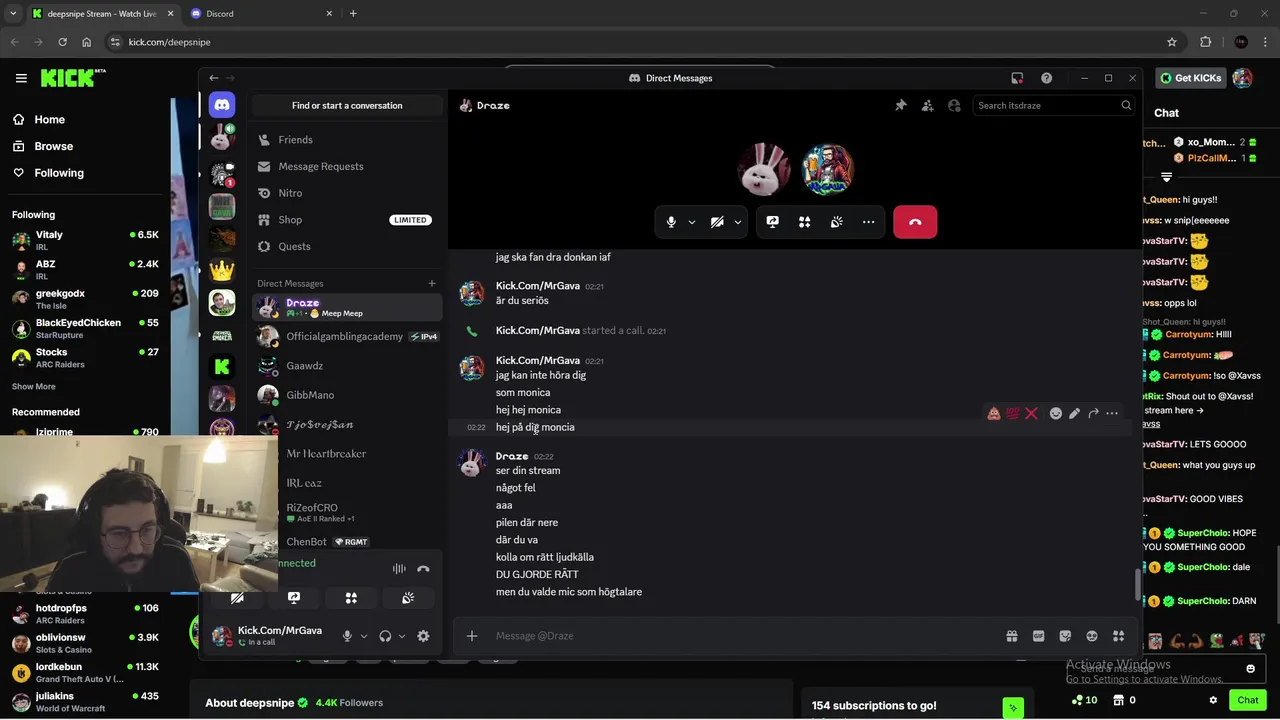Toggle noise suppression in voice panel
Viewport: 1280px width, 720px height.
(399, 569)
